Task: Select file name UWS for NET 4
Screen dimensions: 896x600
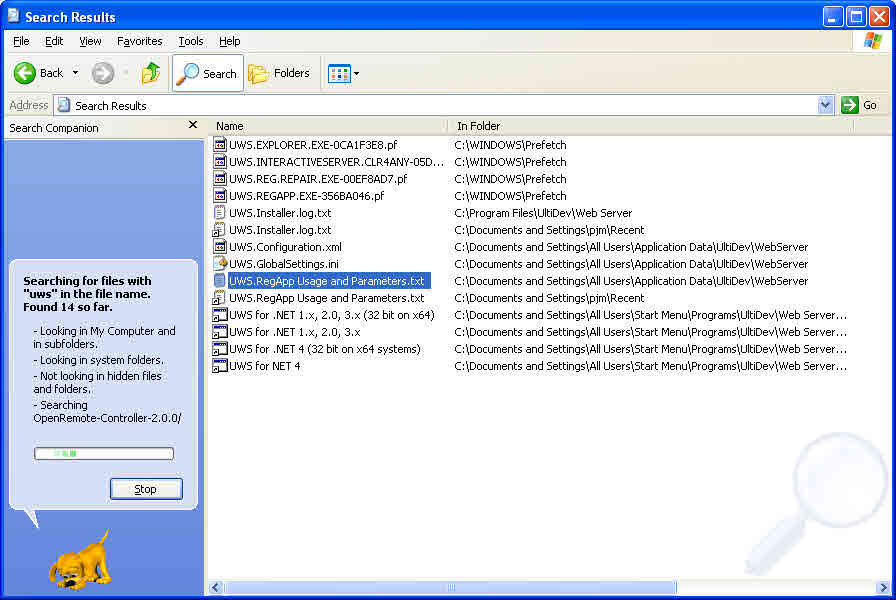Action: (x=265, y=366)
